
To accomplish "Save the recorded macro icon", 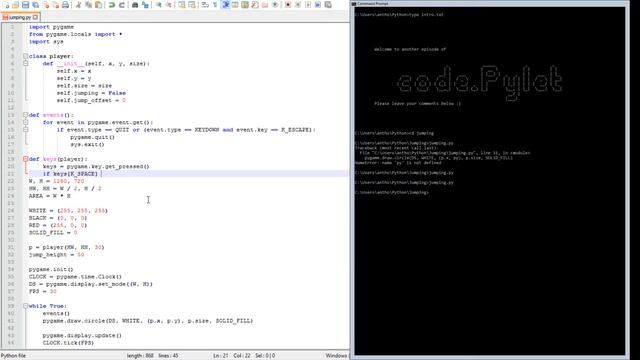I will tap(328, 5).
